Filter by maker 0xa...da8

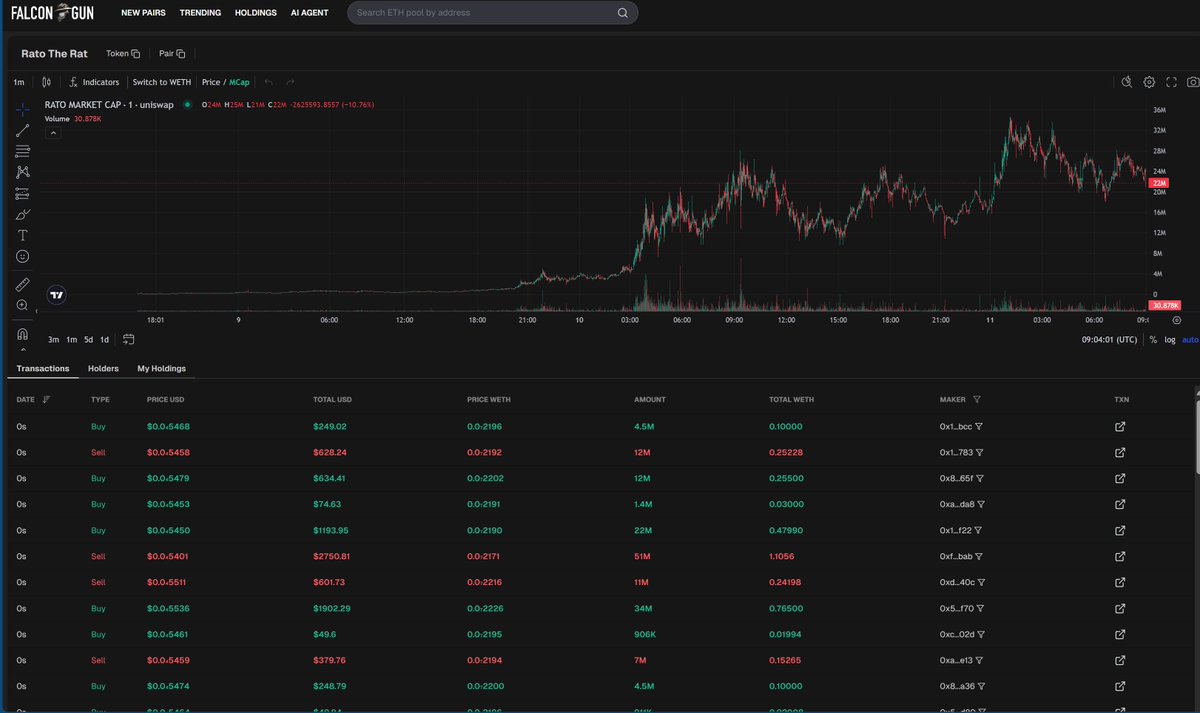pyautogui.click(x=981, y=504)
